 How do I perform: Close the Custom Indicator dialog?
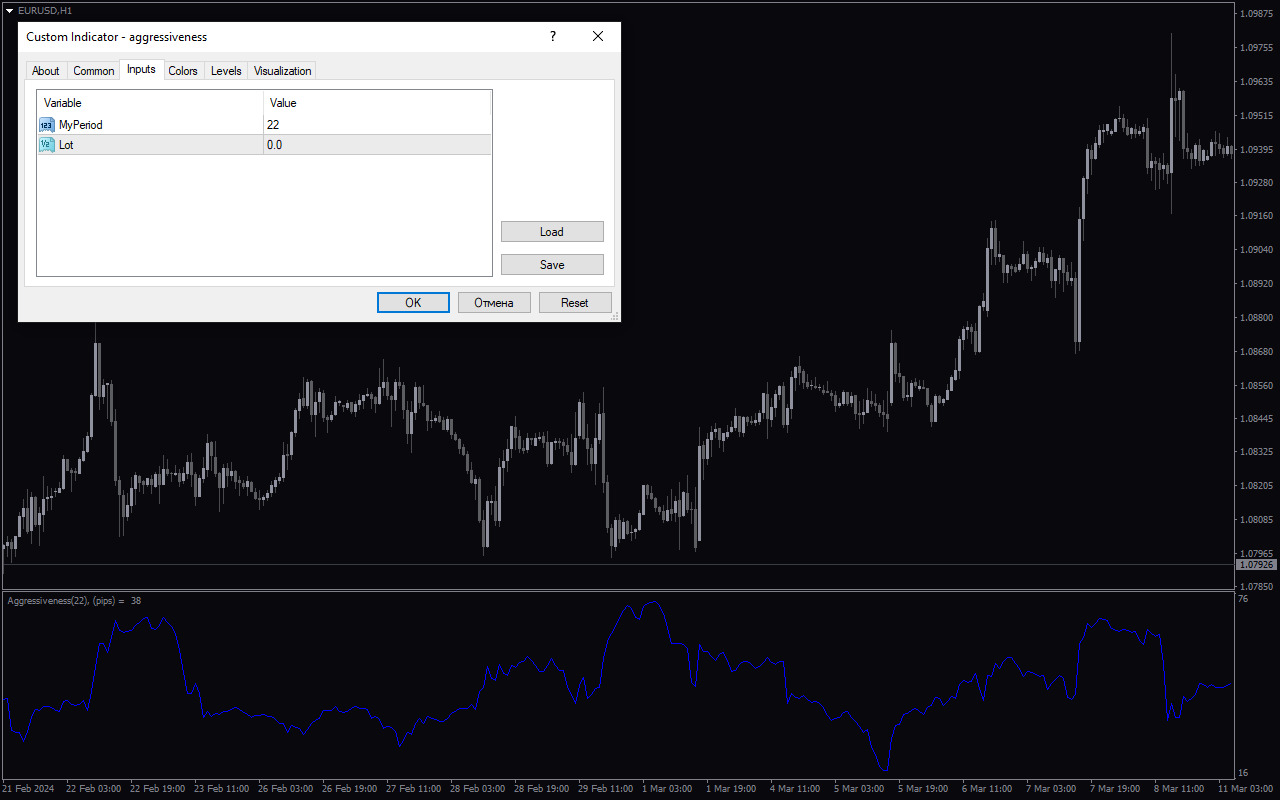598,37
